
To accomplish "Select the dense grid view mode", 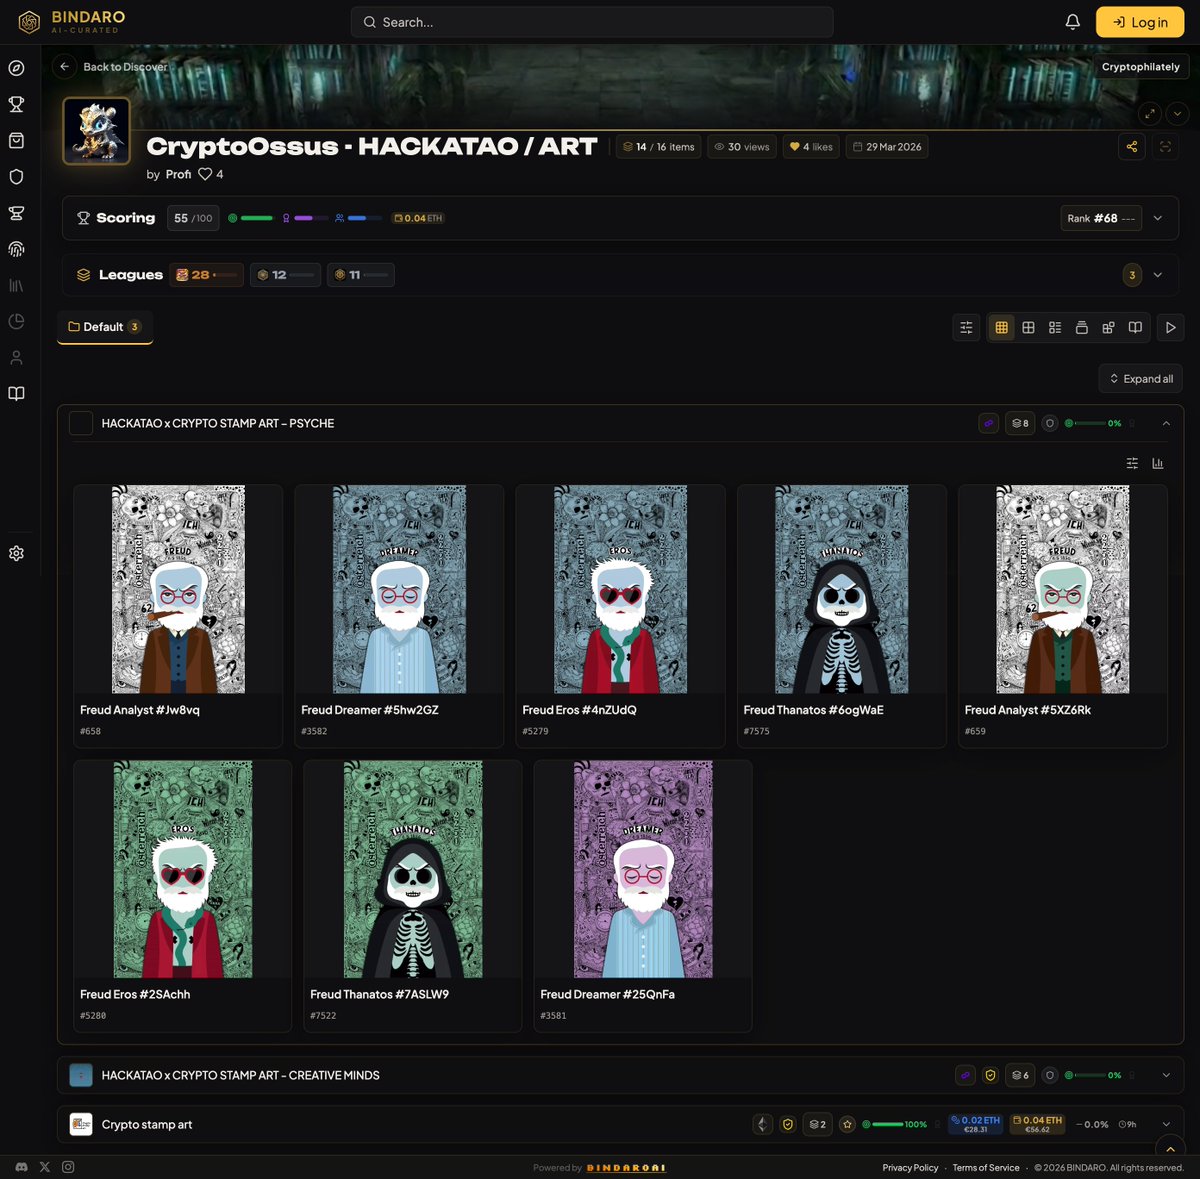I will [1001, 327].
